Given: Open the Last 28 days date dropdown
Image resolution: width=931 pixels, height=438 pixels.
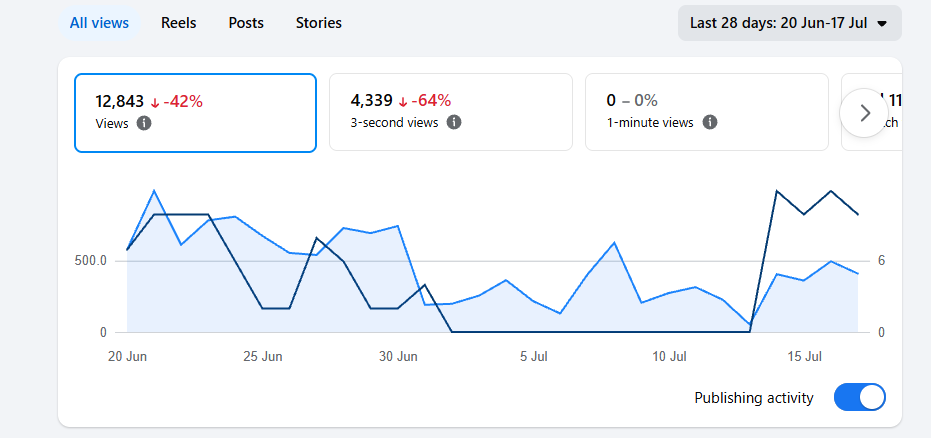Looking at the screenshot, I should coord(790,23).
